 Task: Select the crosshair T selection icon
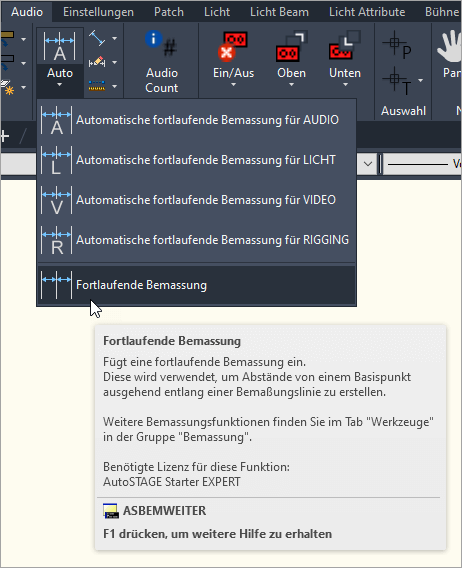point(397,80)
